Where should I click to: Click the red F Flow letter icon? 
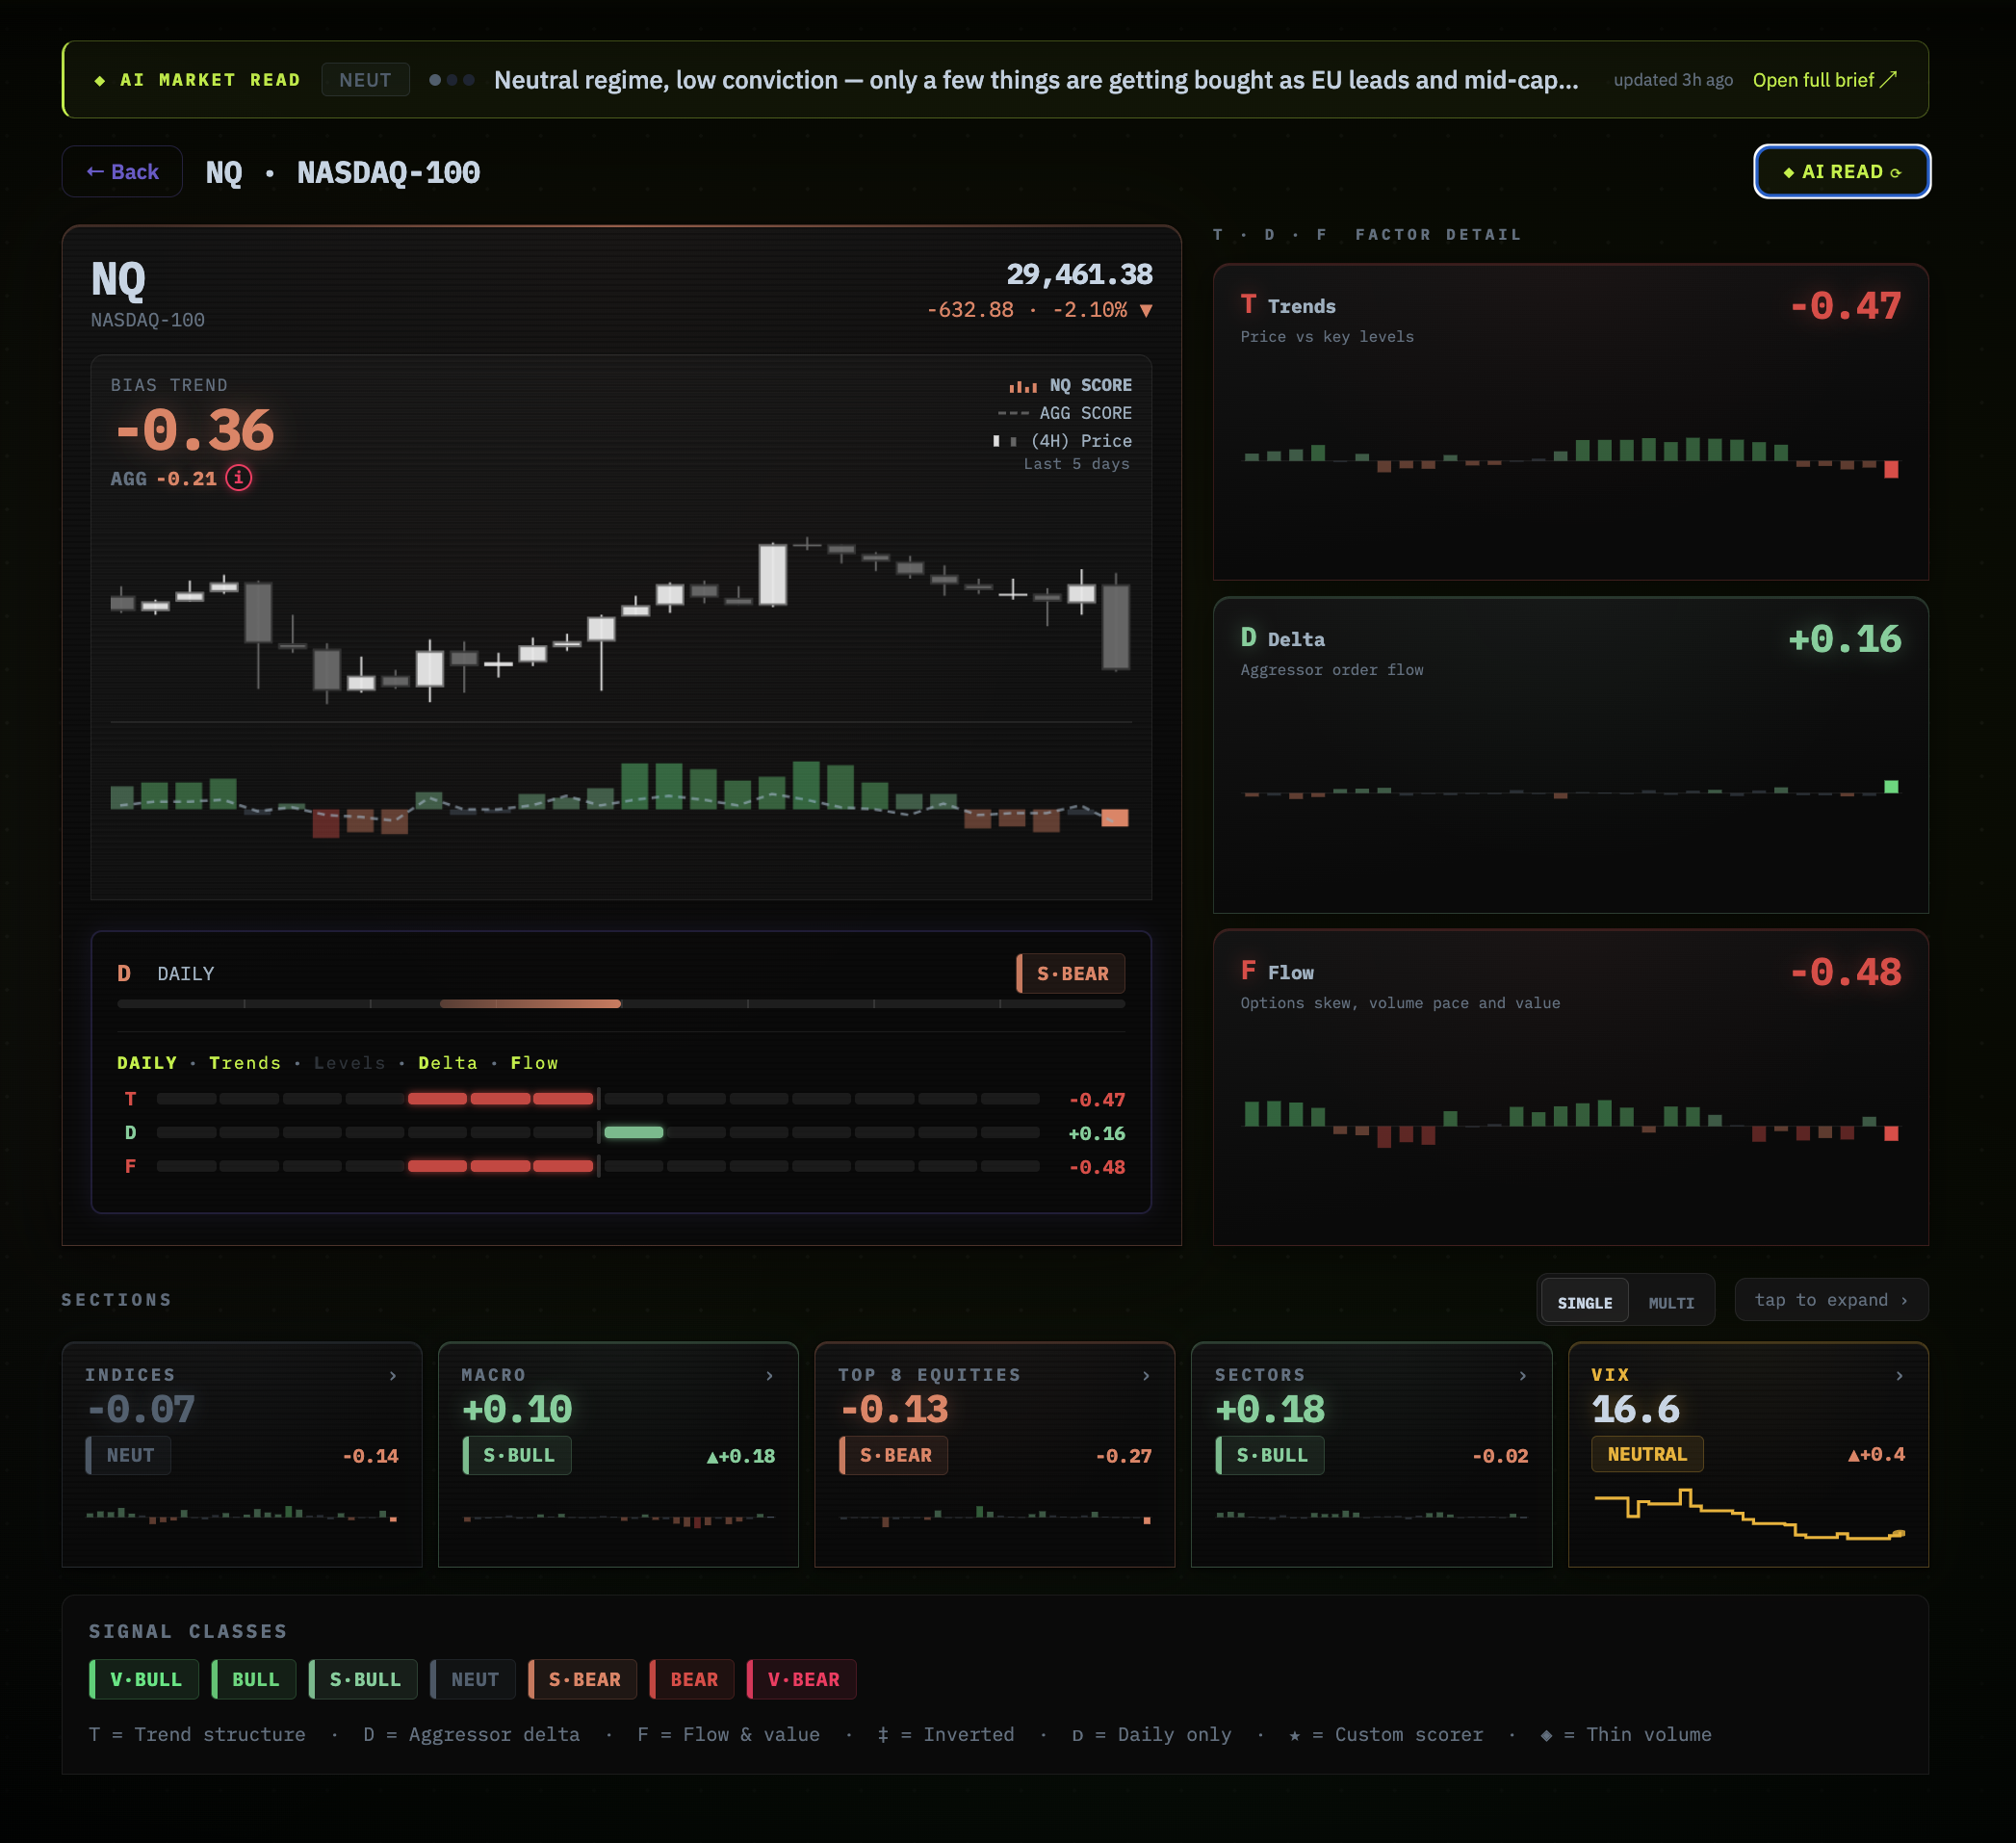[1248, 971]
